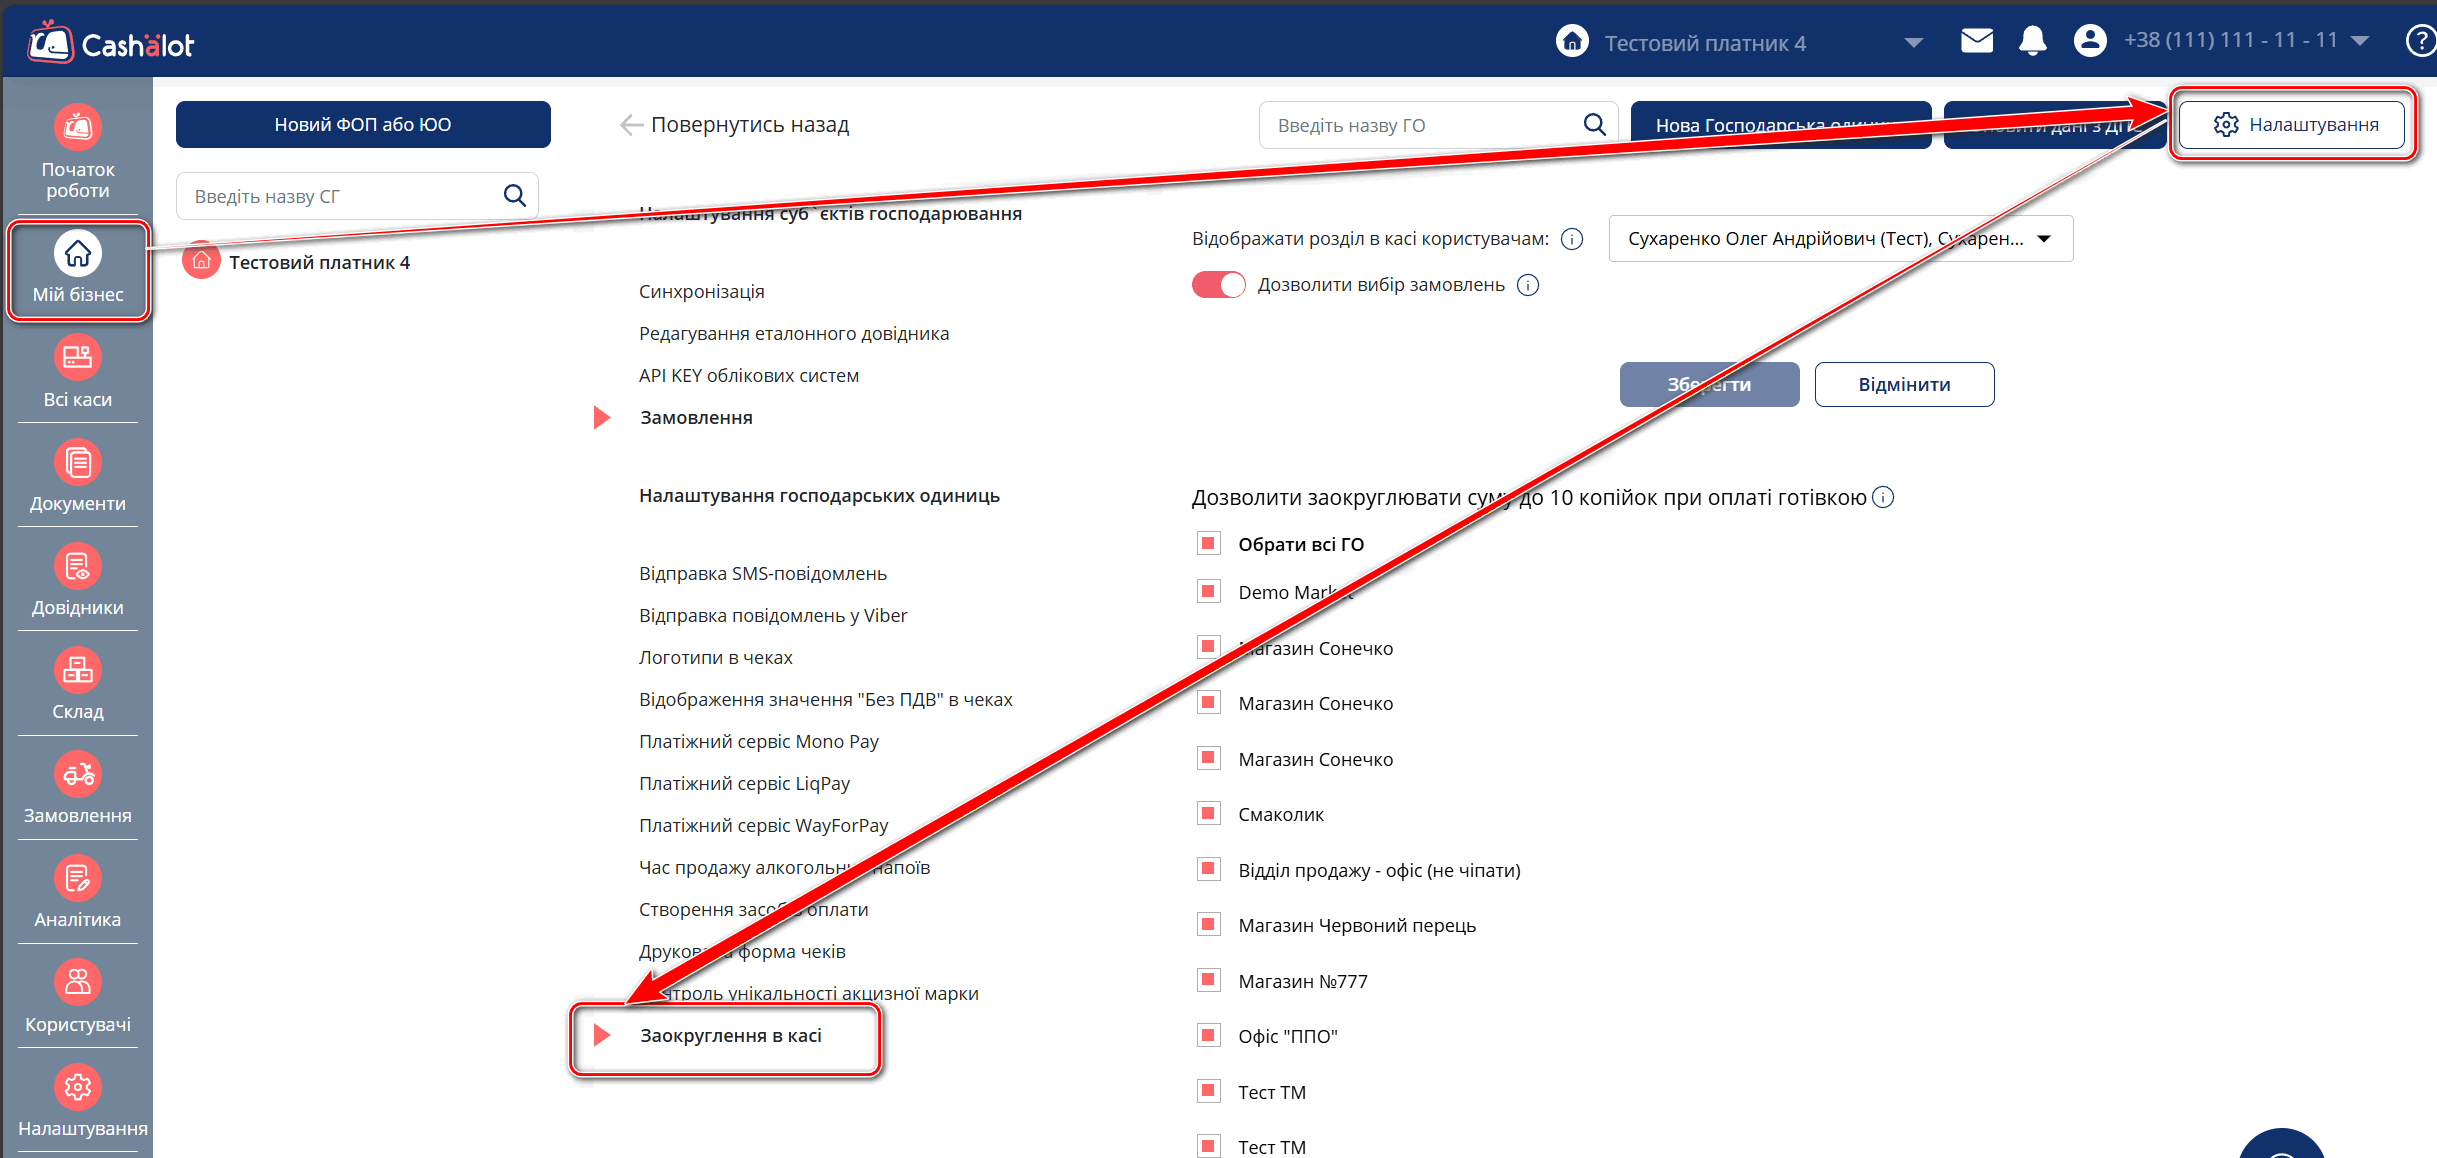Select Логотипи в чеках menu item
The height and width of the screenshot is (1158, 2437).
(x=715, y=658)
